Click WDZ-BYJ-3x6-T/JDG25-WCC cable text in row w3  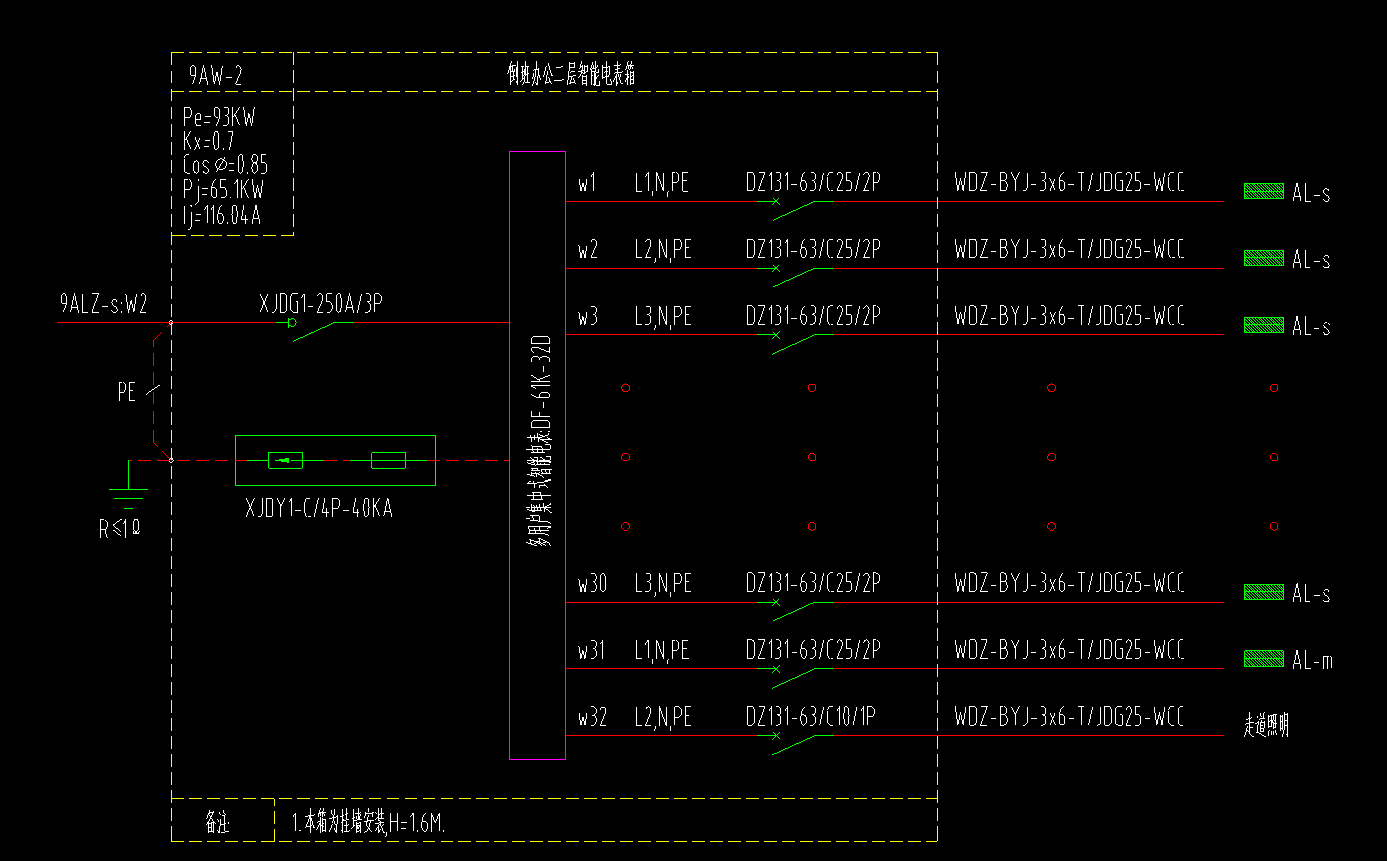pyautogui.click(x=1069, y=316)
